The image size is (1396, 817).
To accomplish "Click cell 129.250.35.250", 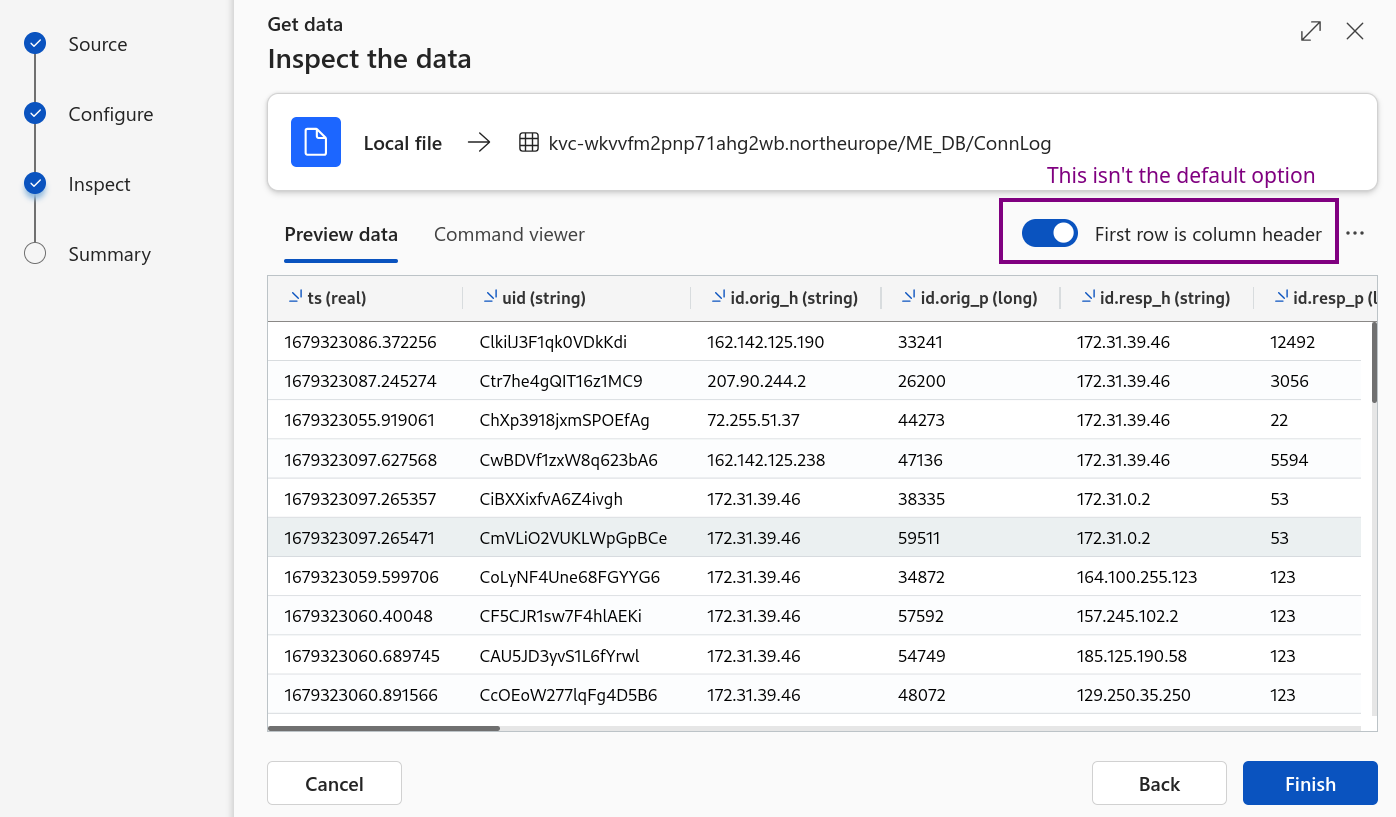I will (1134, 695).
